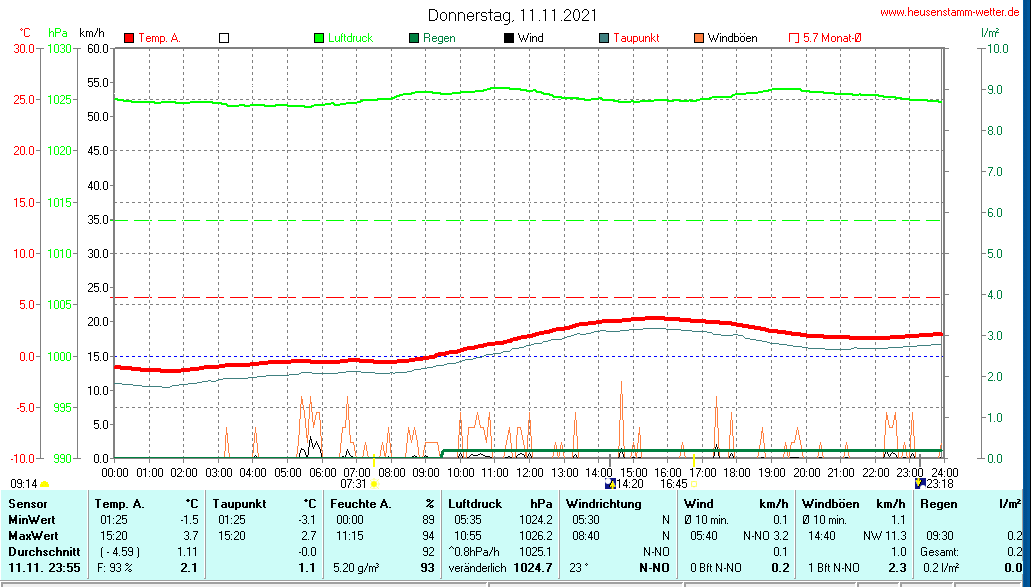The image size is (1034, 587).
Task: Click the F: 93 % humidity text
Action: pyautogui.click(x=115, y=567)
